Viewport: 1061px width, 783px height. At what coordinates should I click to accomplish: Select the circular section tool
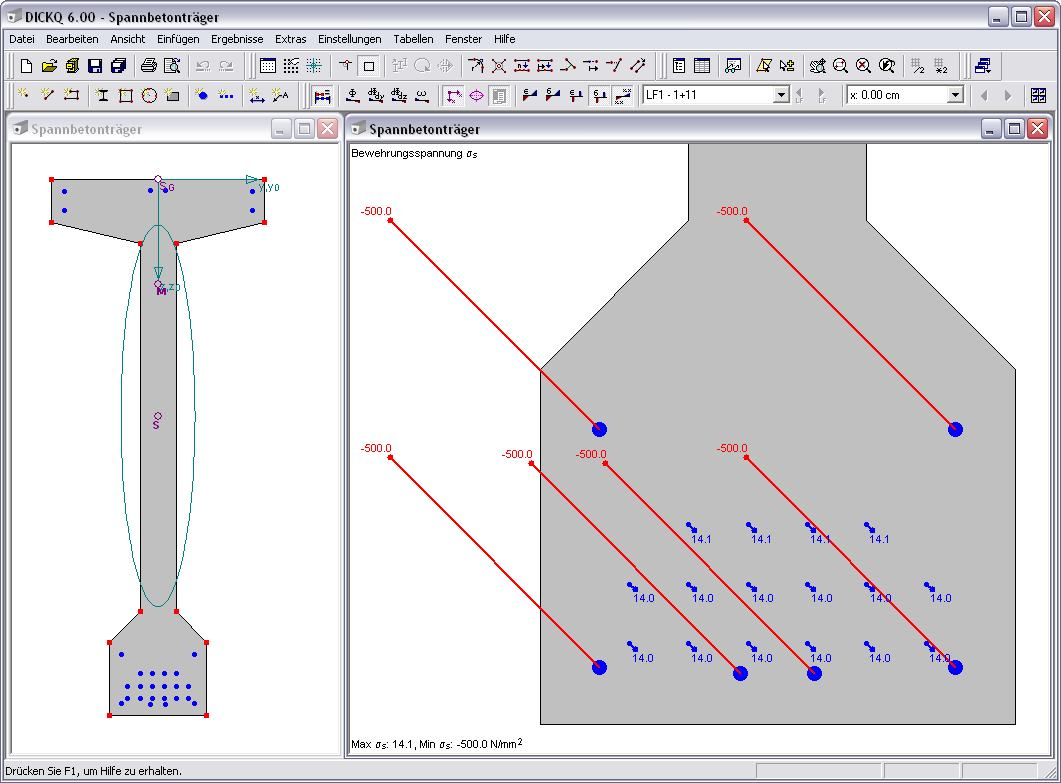click(149, 95)
